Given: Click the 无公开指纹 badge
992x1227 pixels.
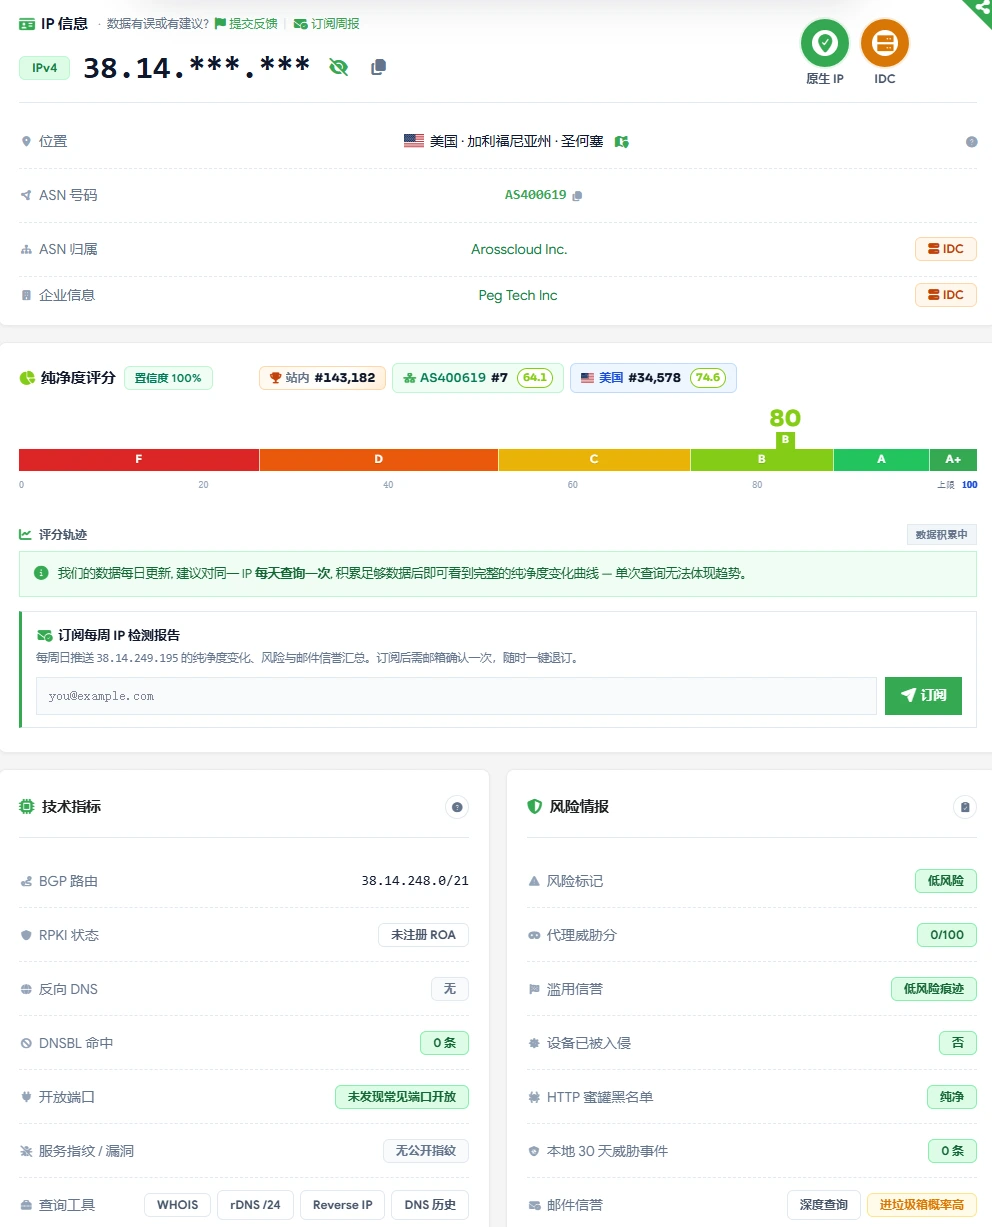Looking at the screenshot, I should [426, 1151].
